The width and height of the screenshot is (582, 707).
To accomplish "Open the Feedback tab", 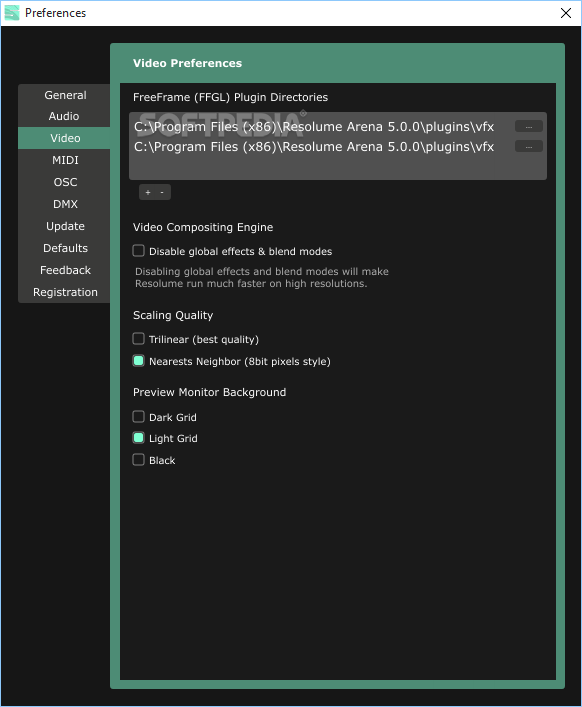I will point(65,271).
